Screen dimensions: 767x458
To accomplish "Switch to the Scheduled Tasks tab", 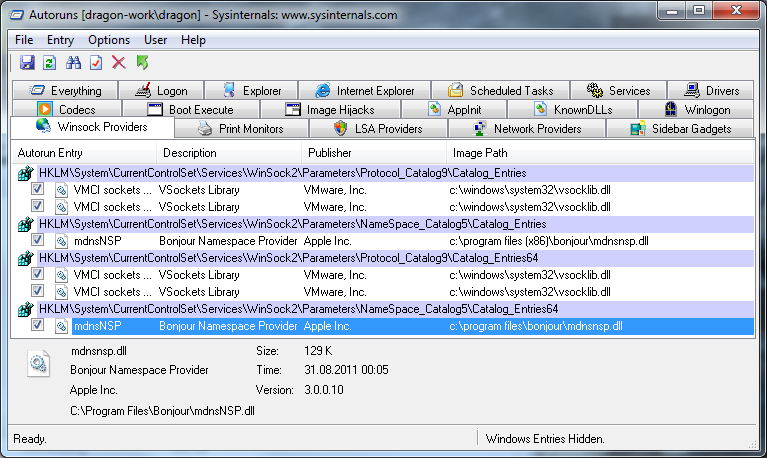I will coord(500,91).
